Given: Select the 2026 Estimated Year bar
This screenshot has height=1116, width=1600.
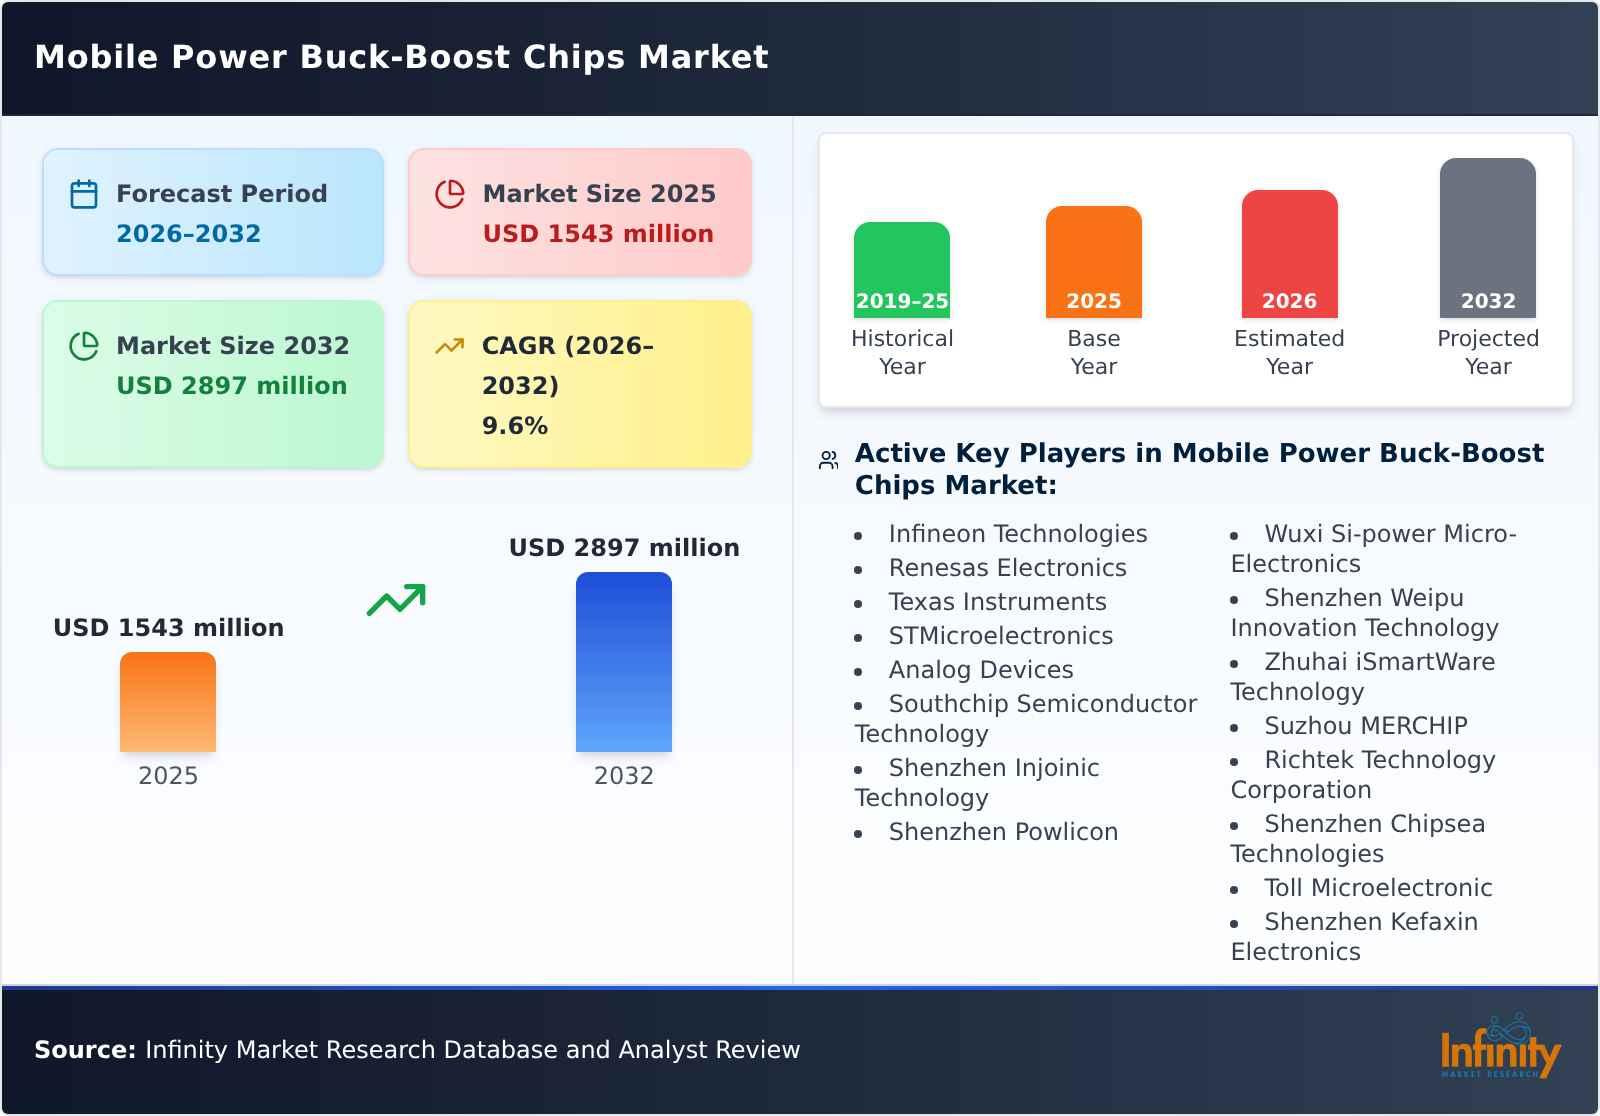Looking at the screenshot, I should (x=1289, y=255).
